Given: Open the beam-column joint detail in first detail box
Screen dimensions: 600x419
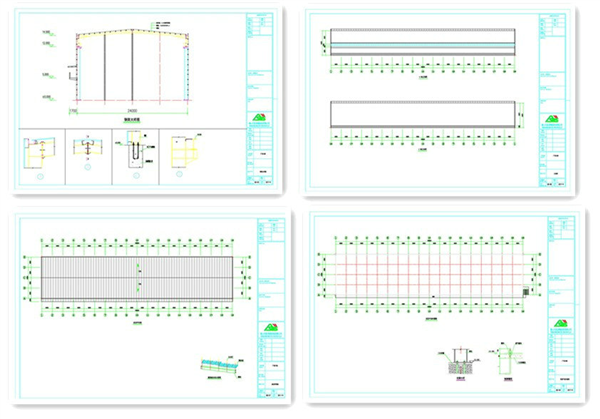Looking at the screenshot, I should pyautogui.click(x=39, y=153).
